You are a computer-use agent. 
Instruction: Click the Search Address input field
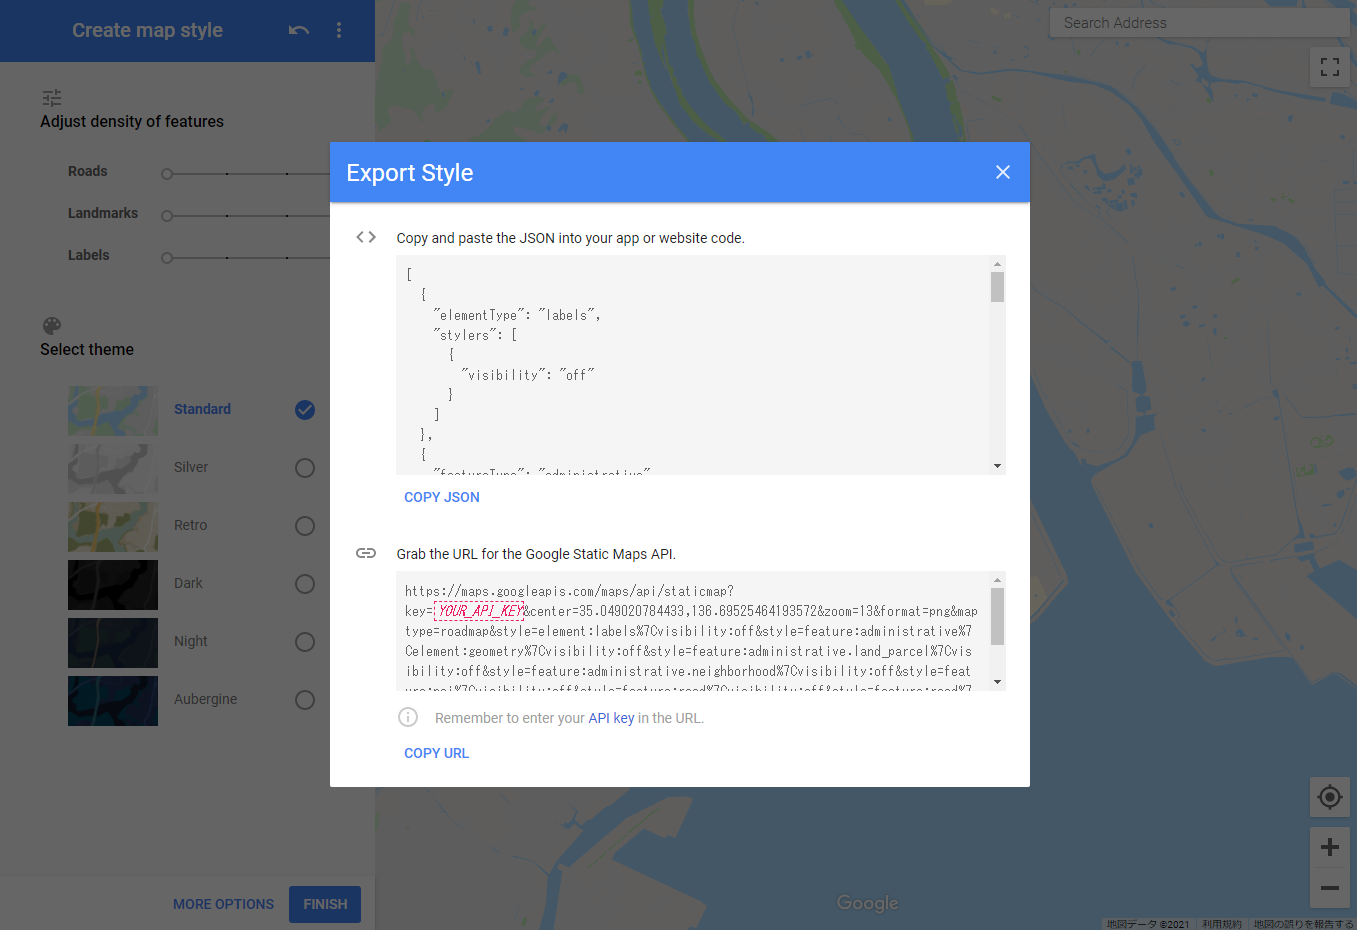pos(1197,22)
